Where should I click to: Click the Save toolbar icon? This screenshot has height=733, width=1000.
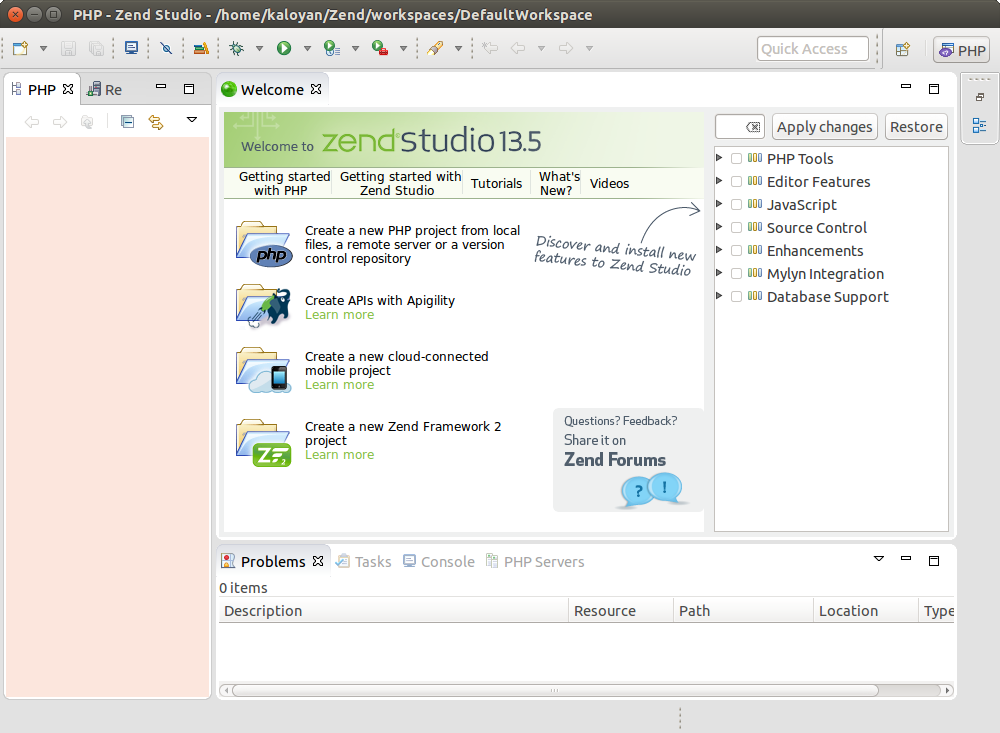(68, 48)
